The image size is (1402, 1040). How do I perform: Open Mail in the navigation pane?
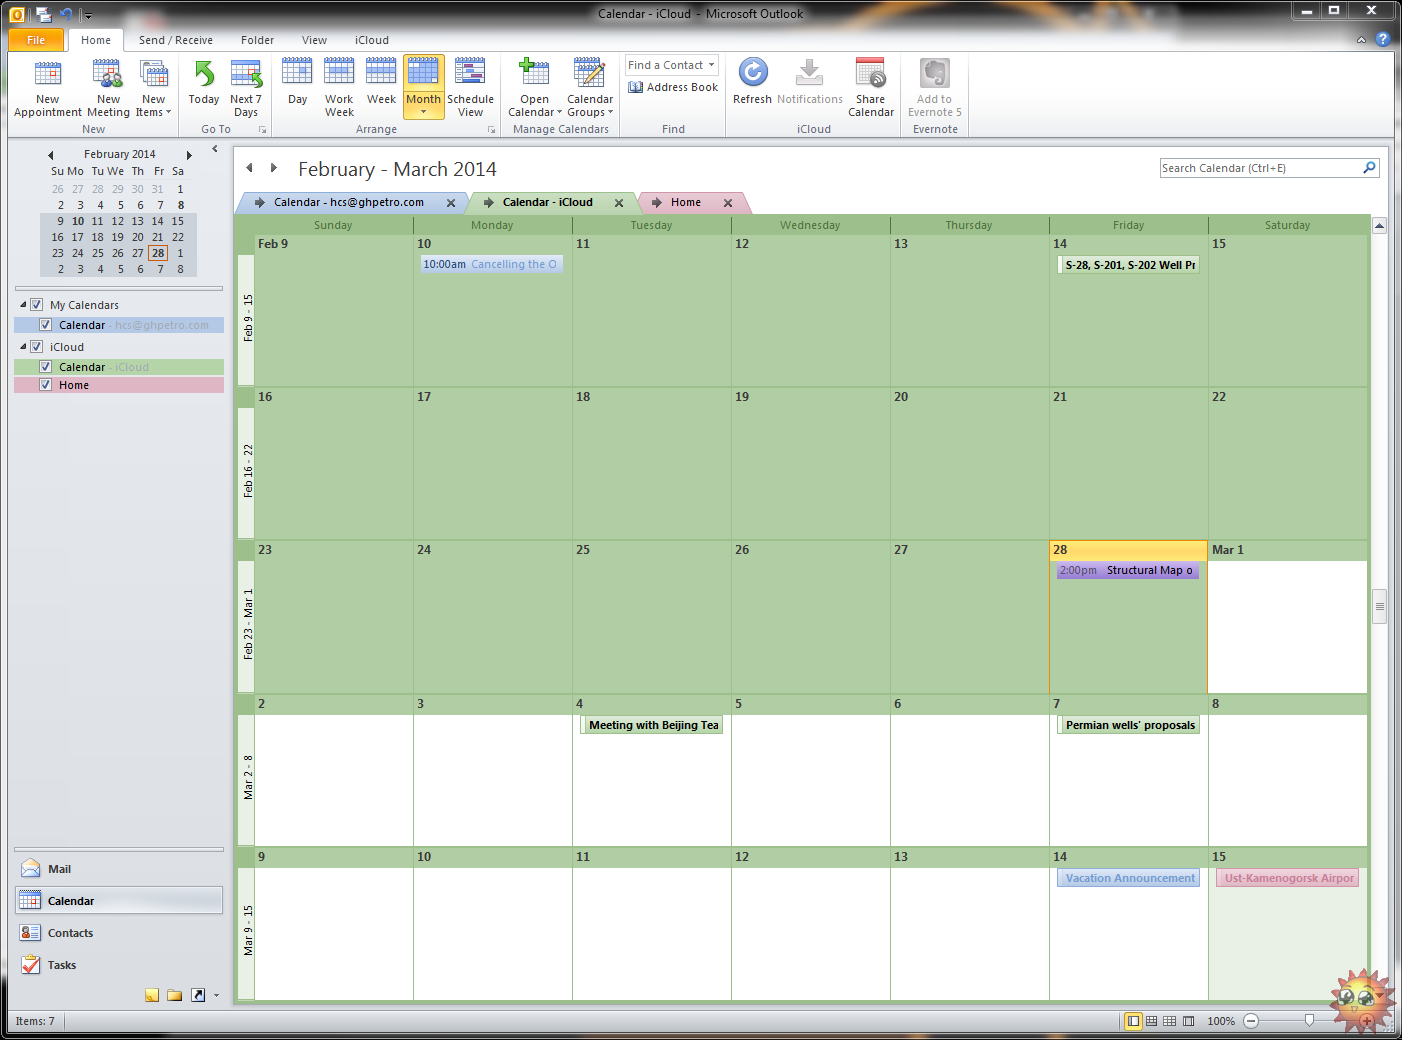tap(119, 869)
